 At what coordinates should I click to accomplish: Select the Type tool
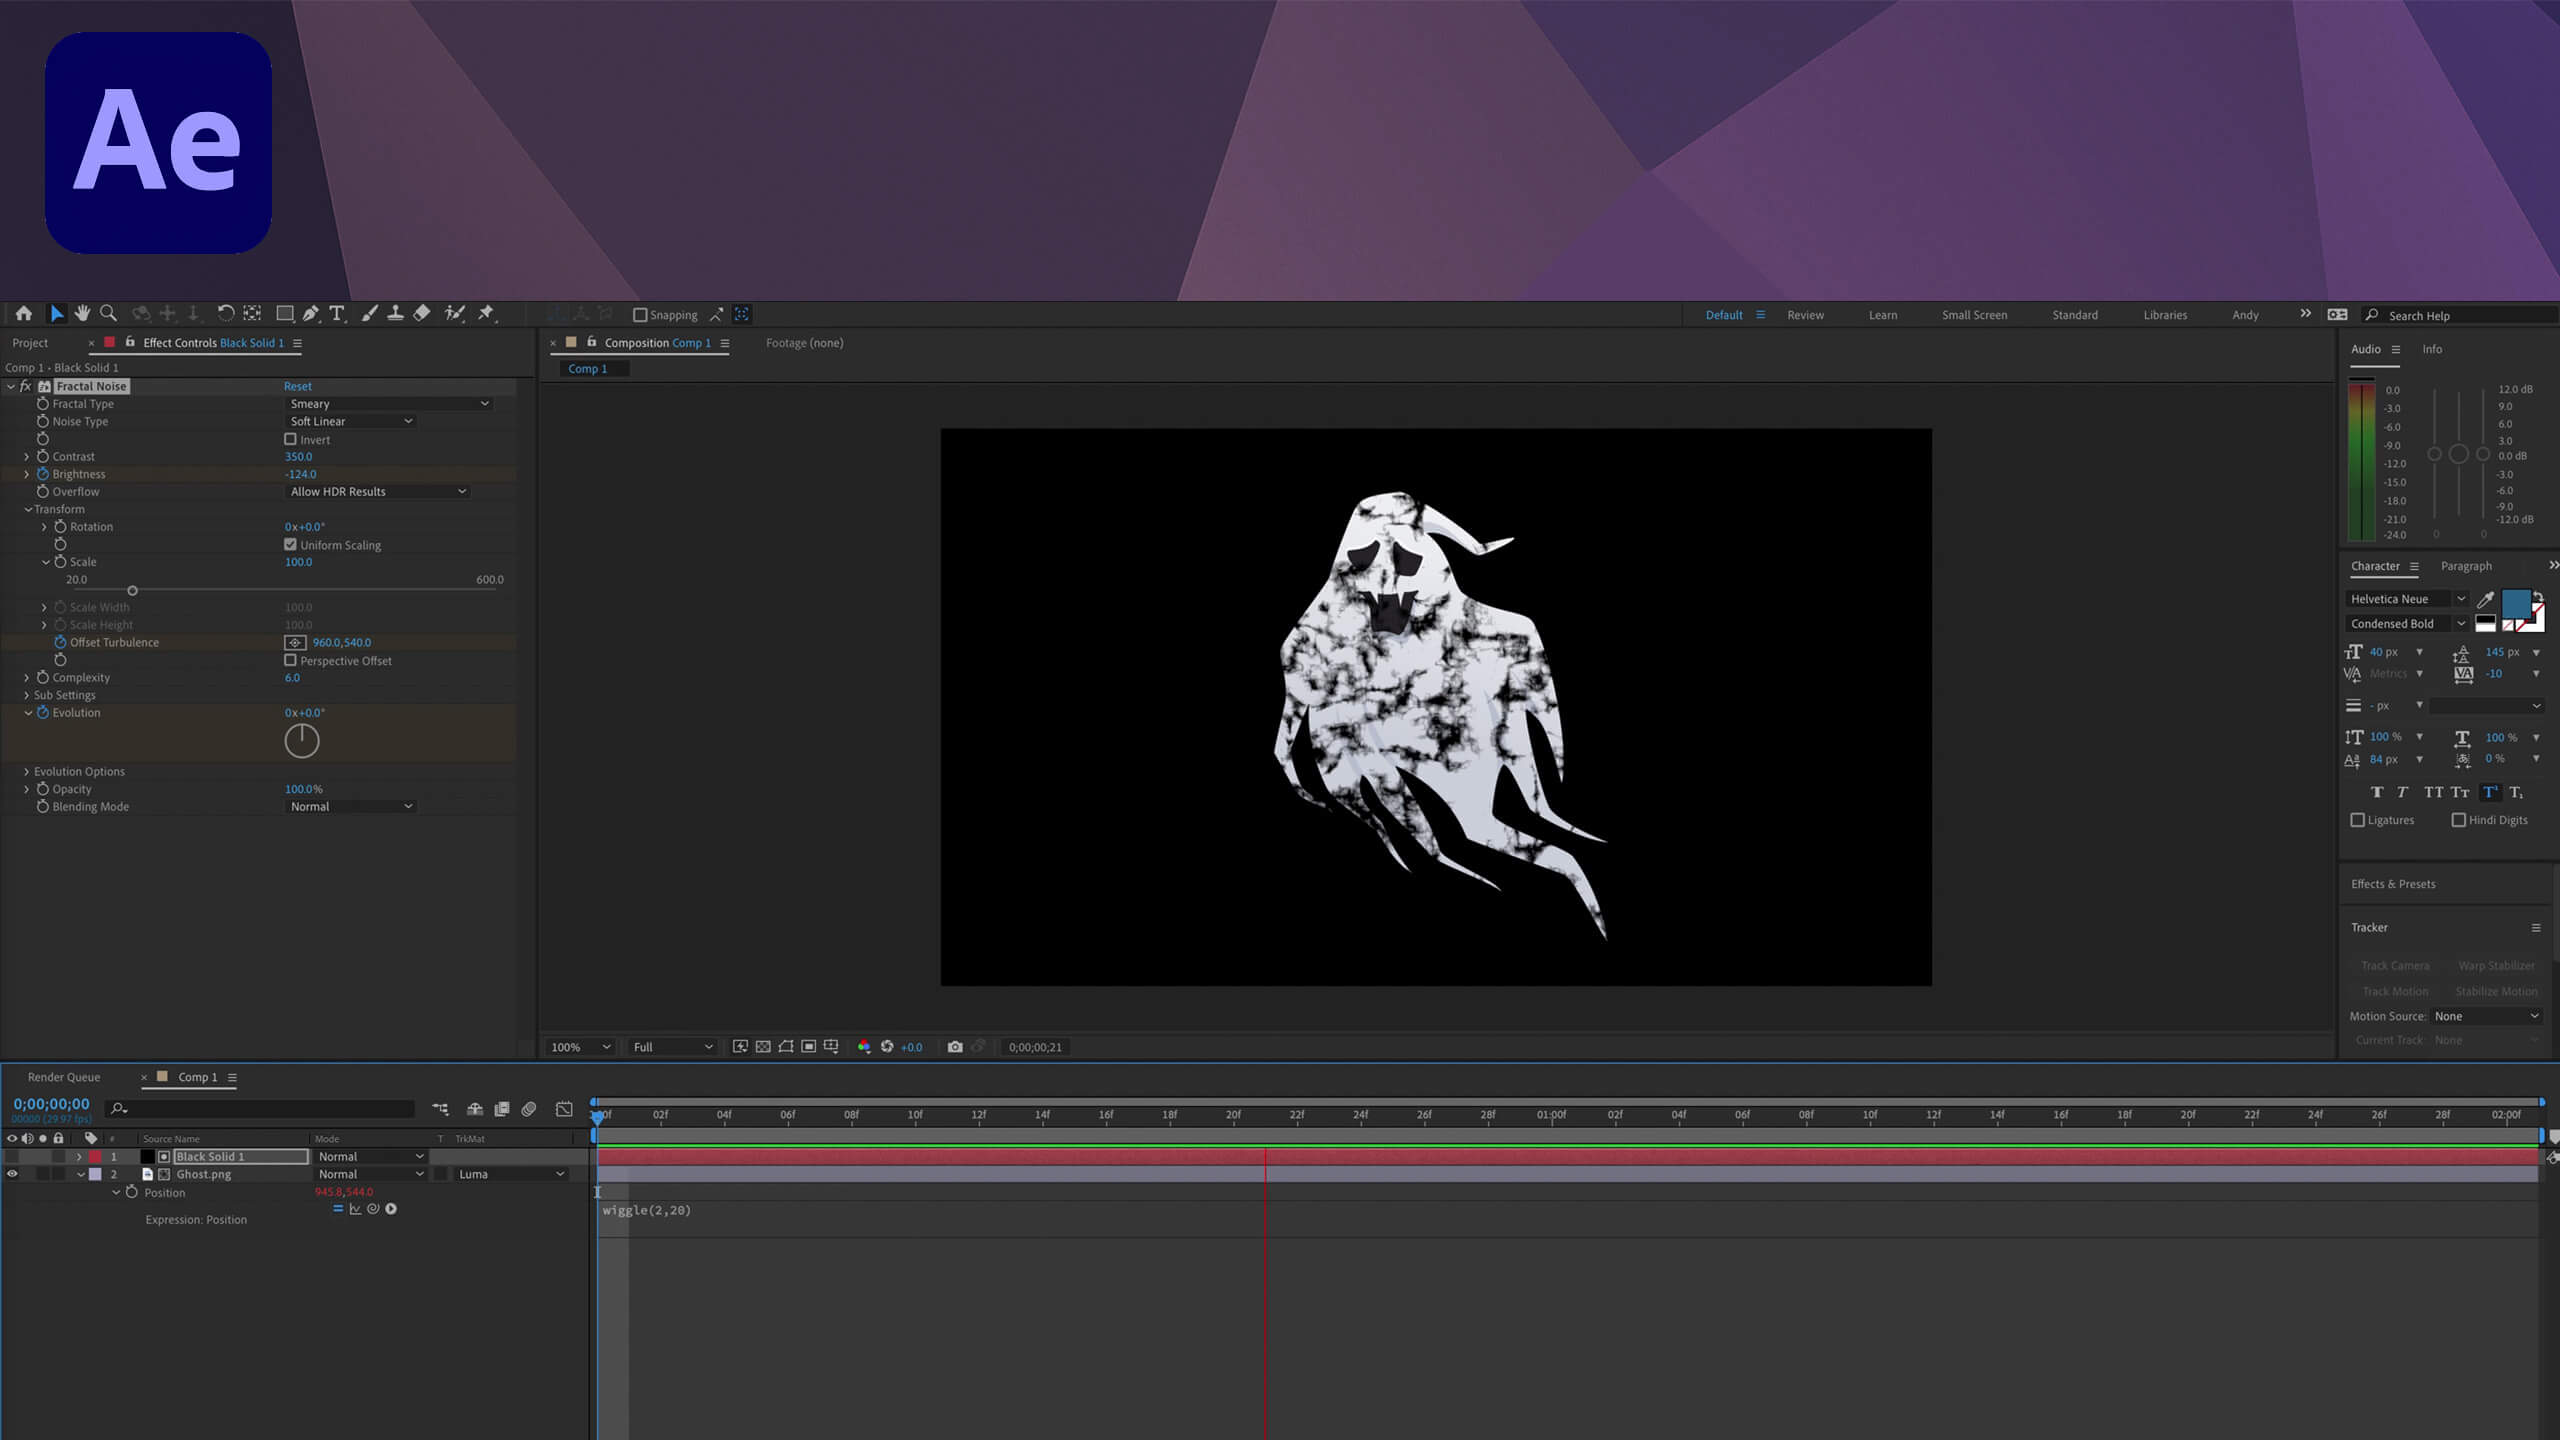337,314
